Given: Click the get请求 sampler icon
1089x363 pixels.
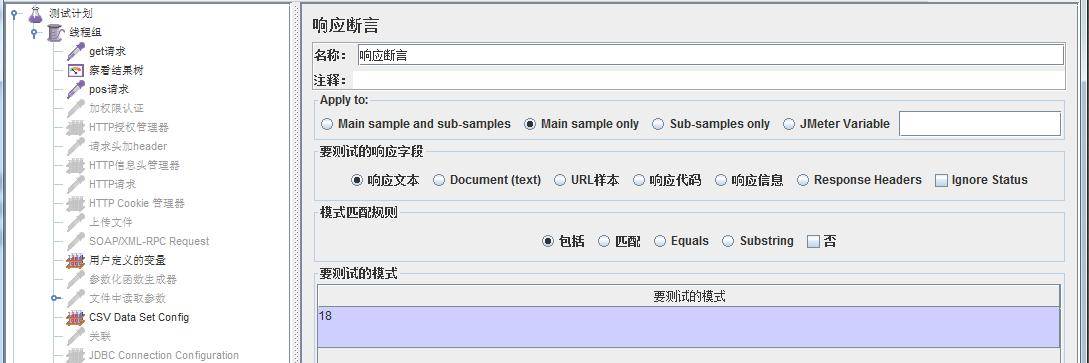Looking at the screenshot, I should (76, 51).
